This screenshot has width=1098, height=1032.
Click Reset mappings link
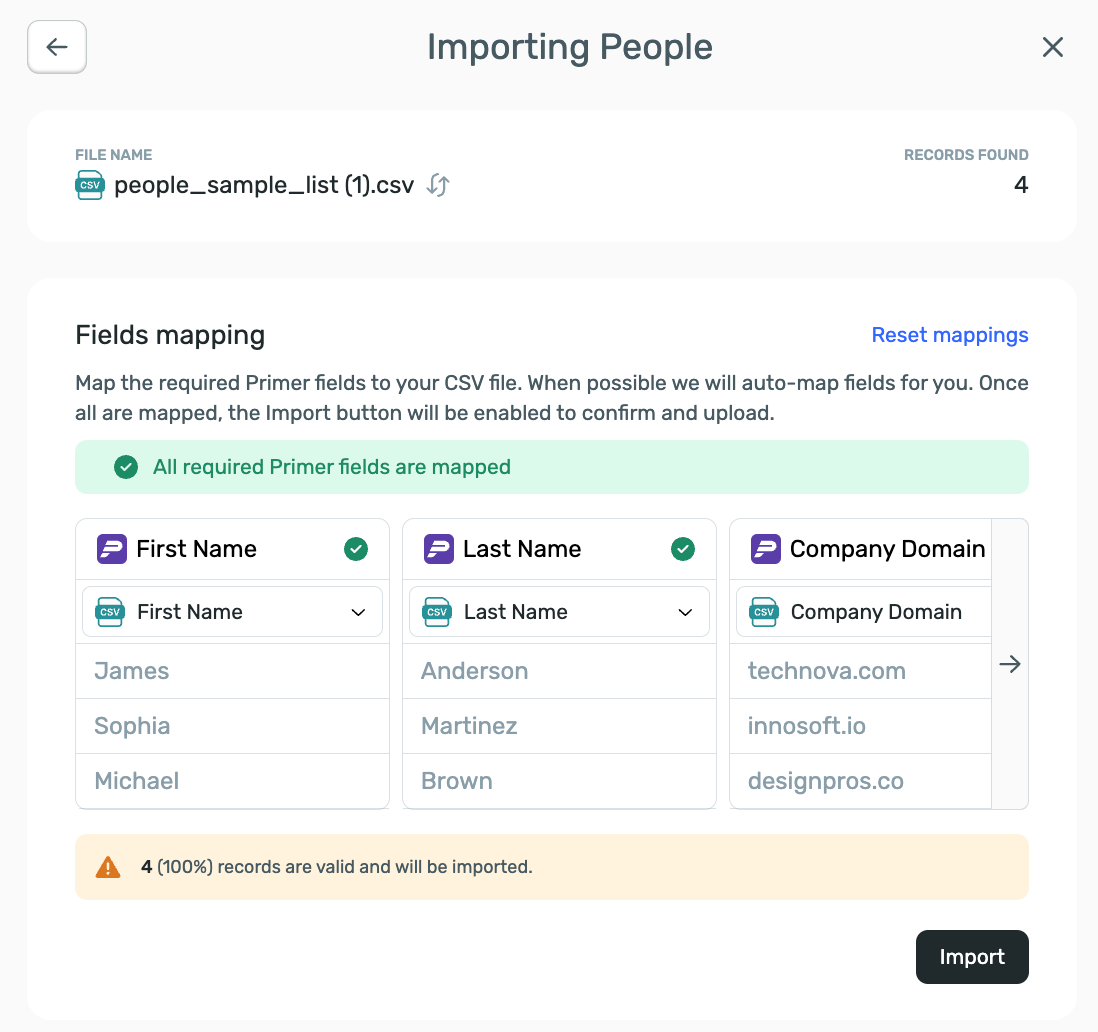coord(949,335)
